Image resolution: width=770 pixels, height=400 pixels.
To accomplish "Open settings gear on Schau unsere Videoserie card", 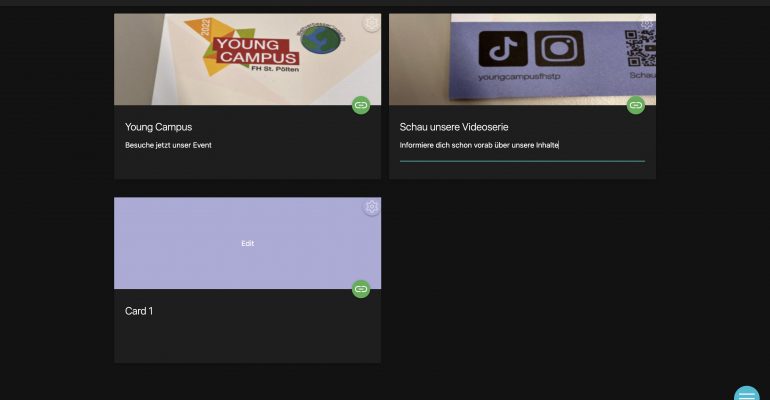I will 646,23.
